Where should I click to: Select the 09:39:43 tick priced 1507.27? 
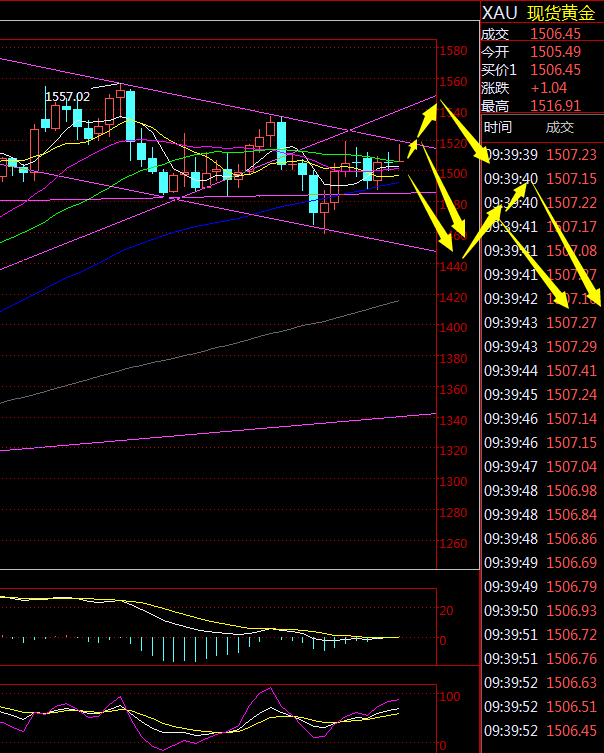point(541,323)
